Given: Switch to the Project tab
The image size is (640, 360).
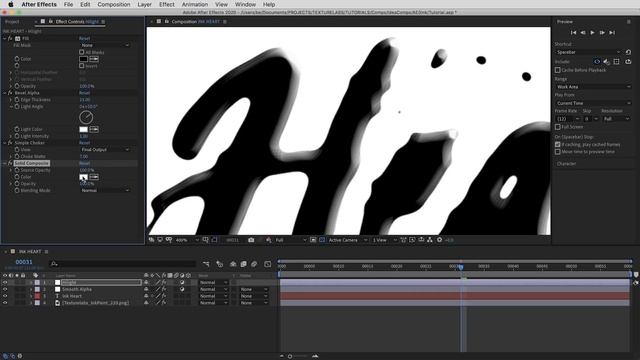Looking at the screenshot, I should tap(12, 22).
